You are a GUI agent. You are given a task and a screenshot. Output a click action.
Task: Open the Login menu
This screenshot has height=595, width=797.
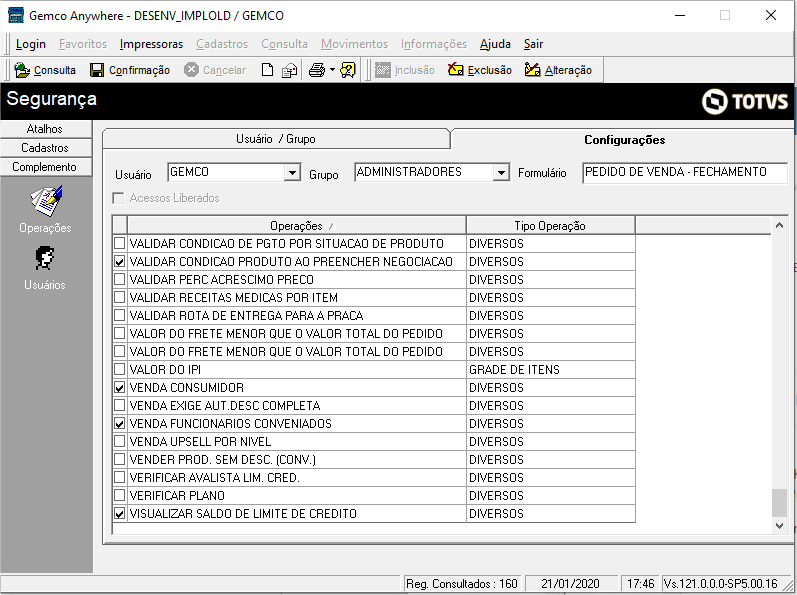[x=30, y=44]
